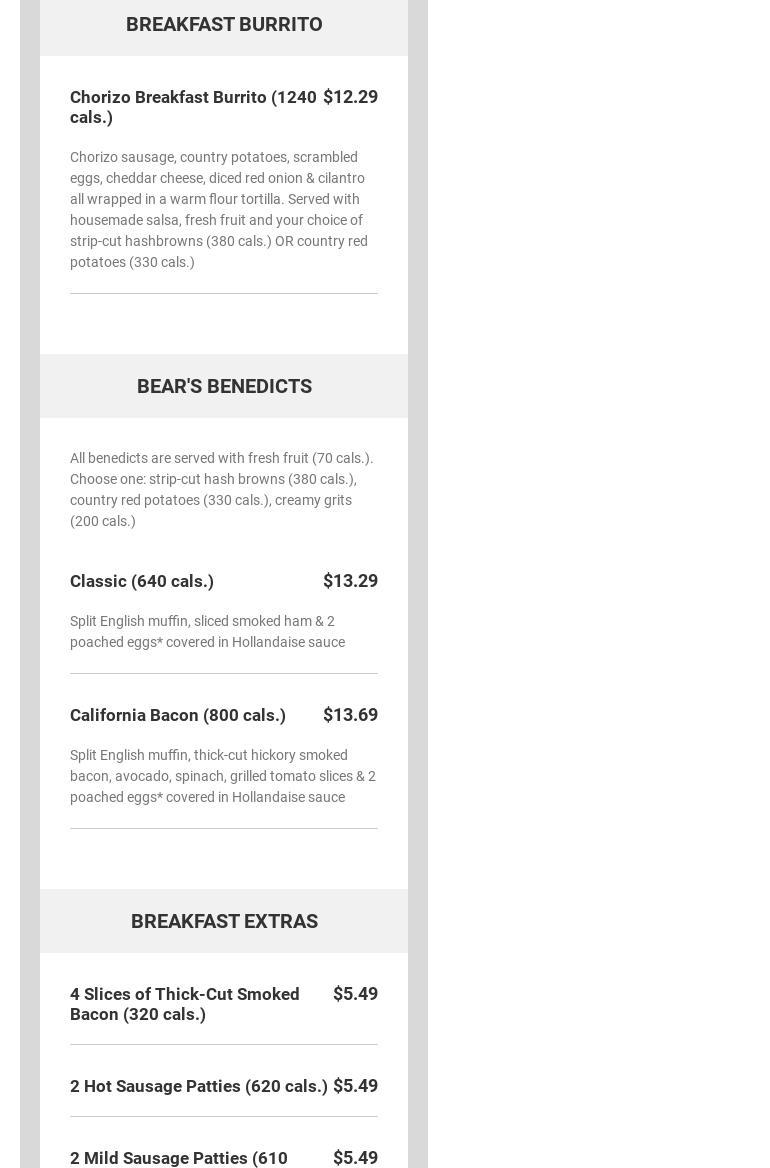Select 4 Slices of Thick-Cut Smoked Bacon
Screen dimensions: 770x1168
(x=185, y=1004)
